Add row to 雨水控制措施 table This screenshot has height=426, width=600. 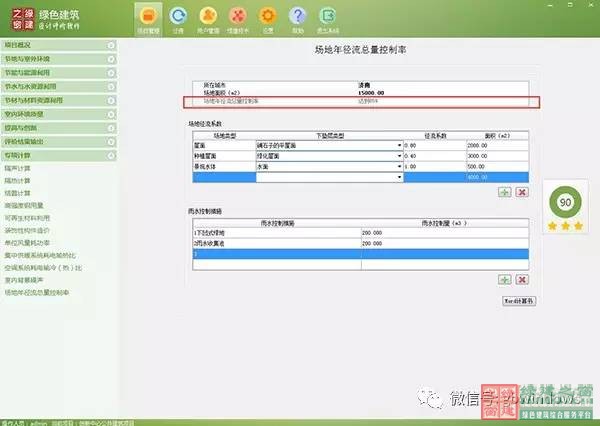[x=505, y=279]
